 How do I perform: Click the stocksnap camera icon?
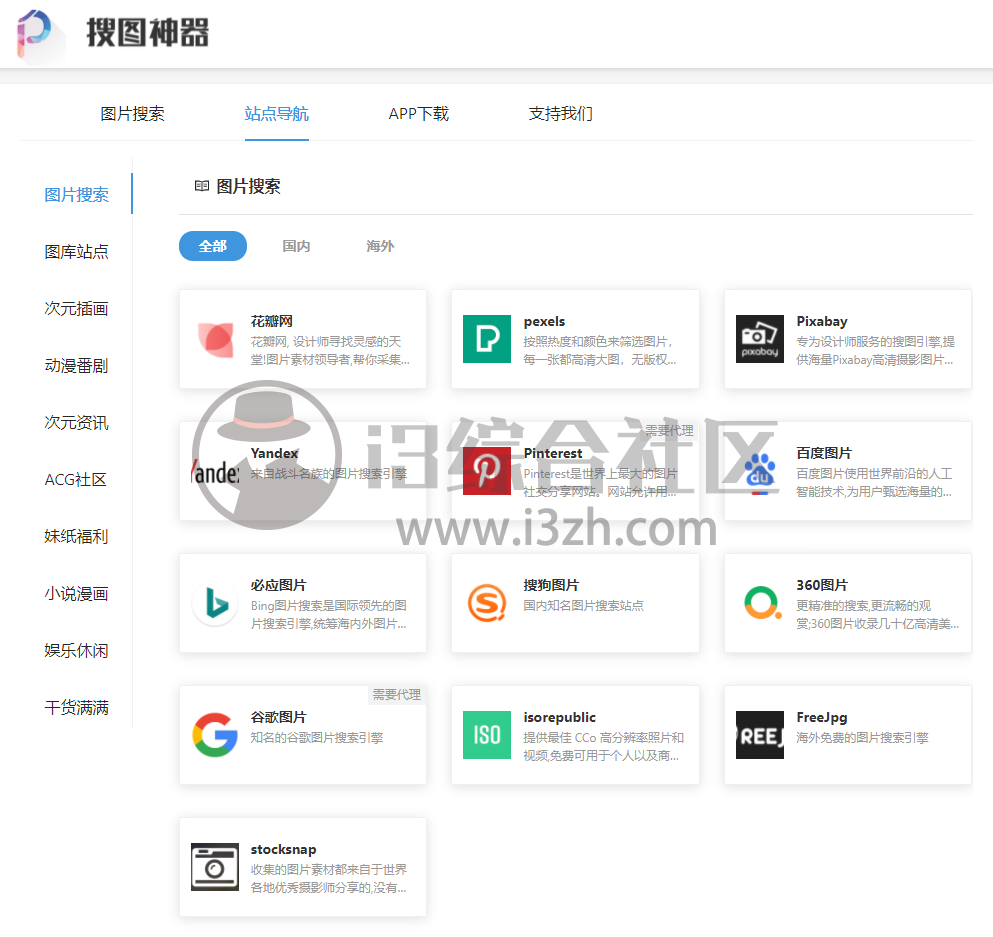[215, 867]
